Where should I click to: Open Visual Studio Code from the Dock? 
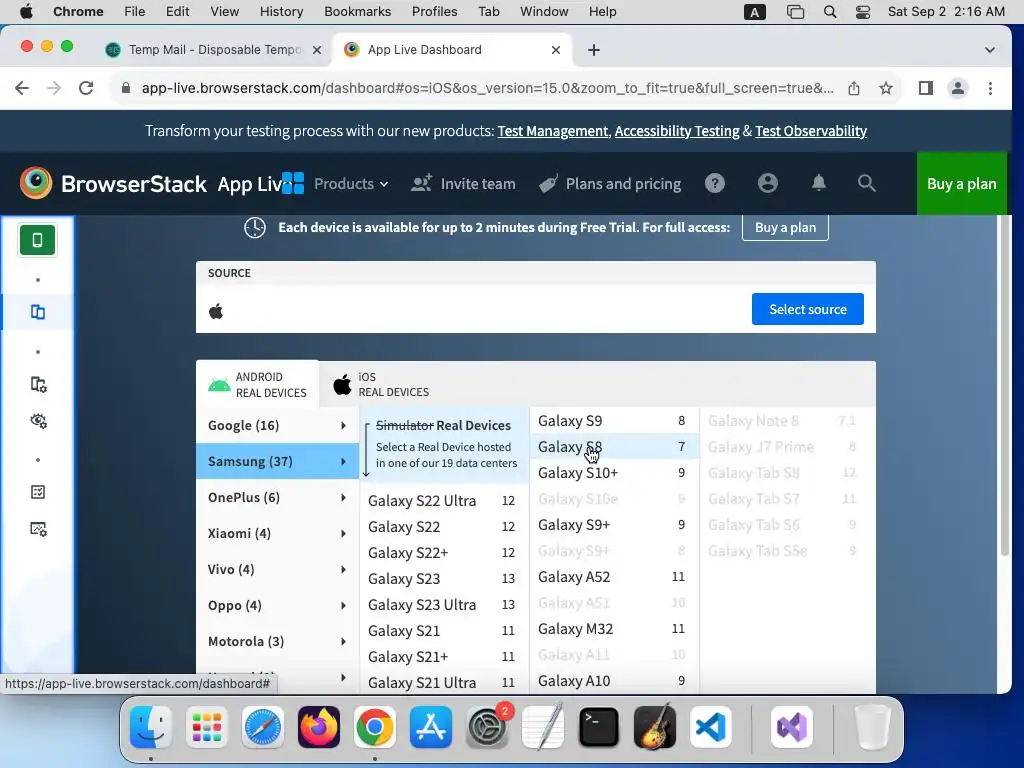pyautogui.click(x=711, y=727)
